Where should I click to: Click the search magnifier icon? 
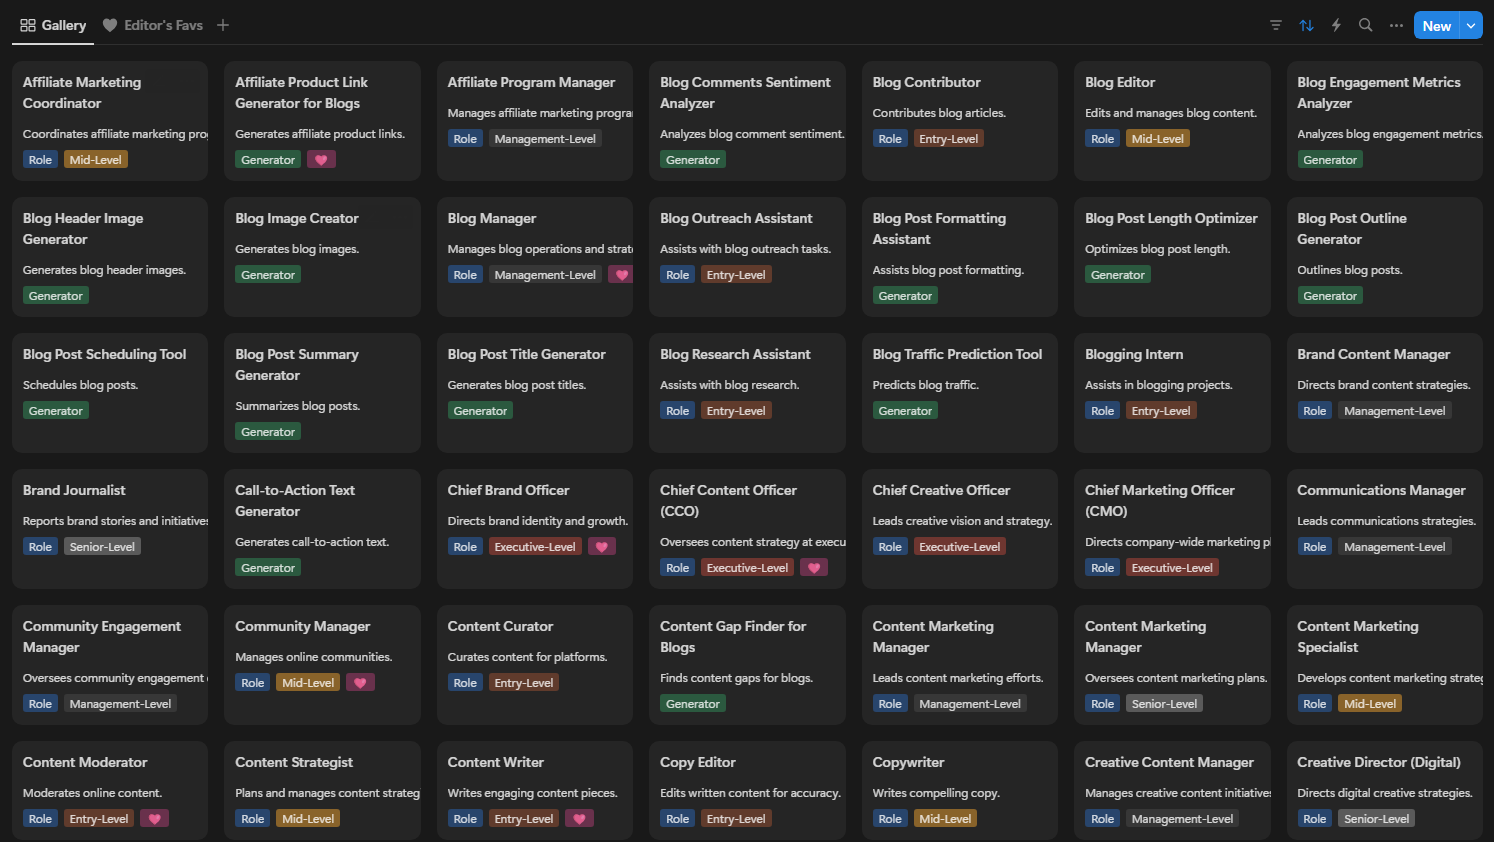(1365, 25)
